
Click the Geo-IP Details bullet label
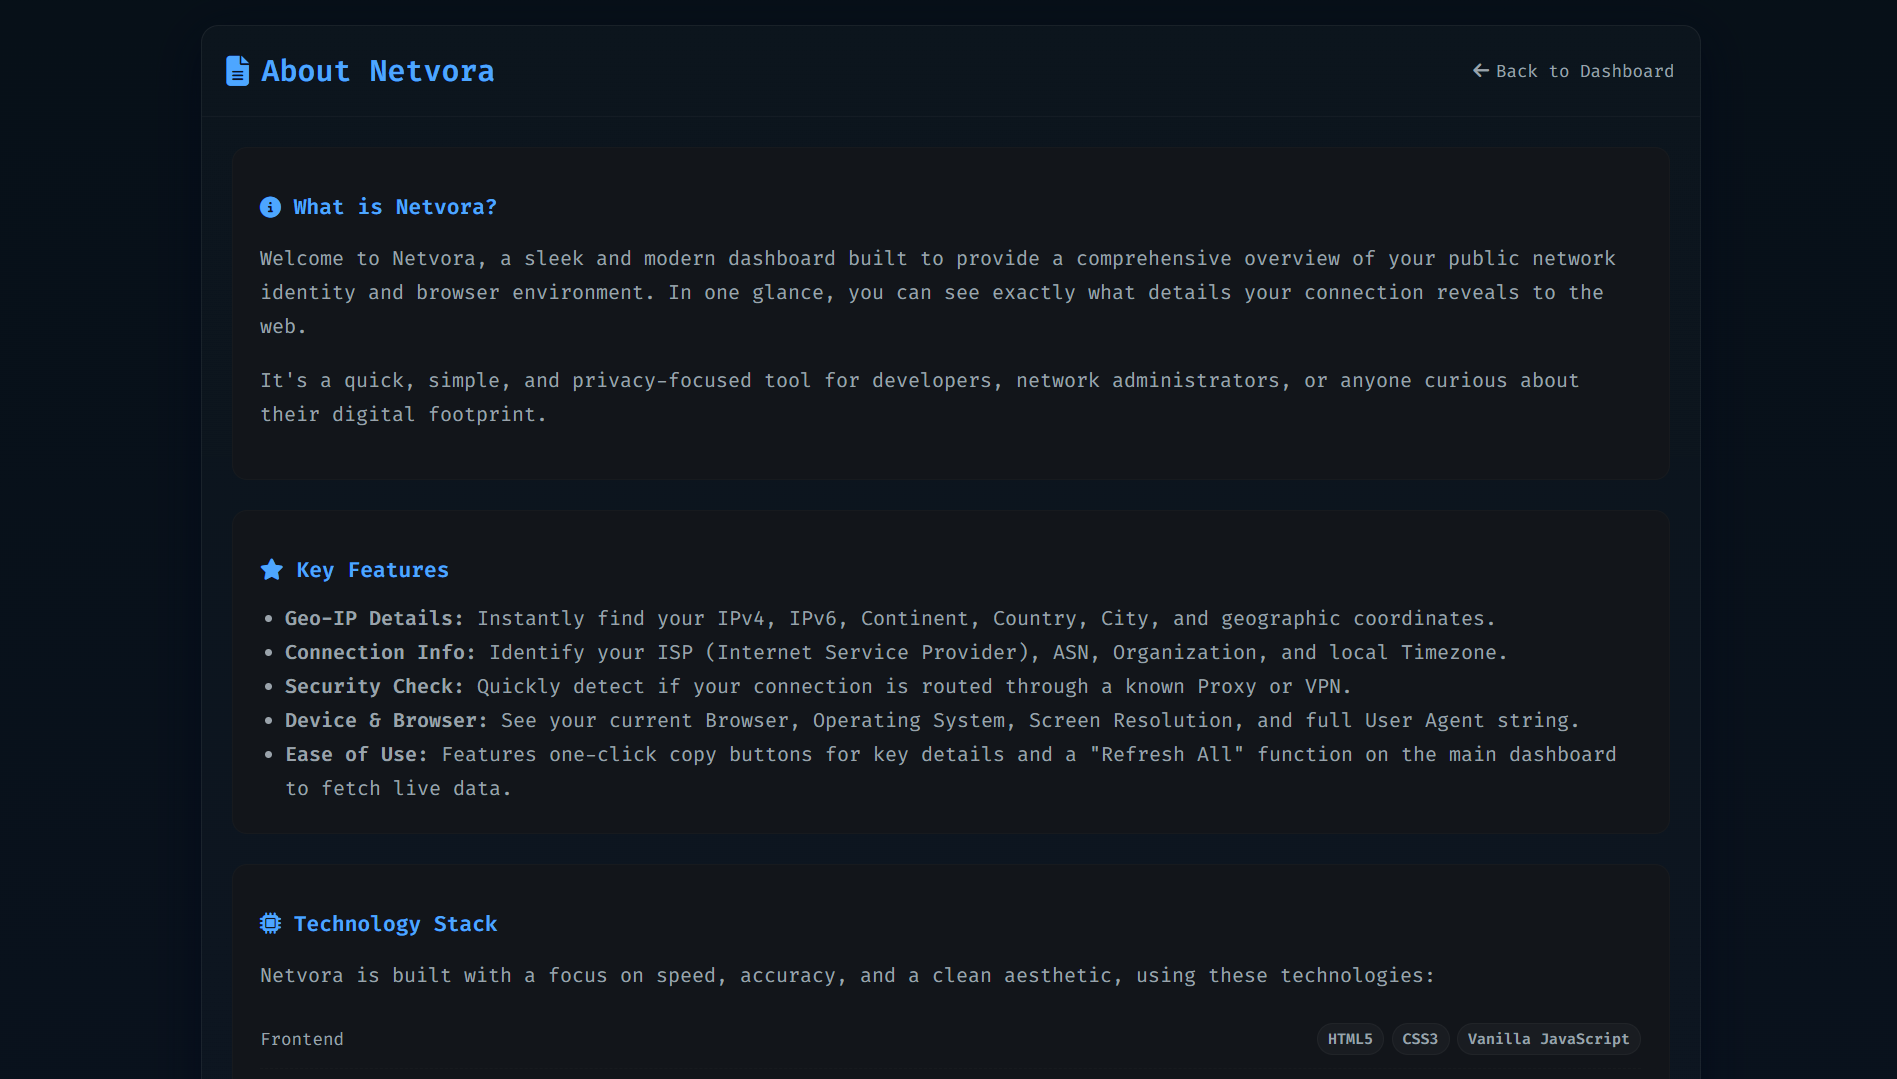click(x=374, y=618)
